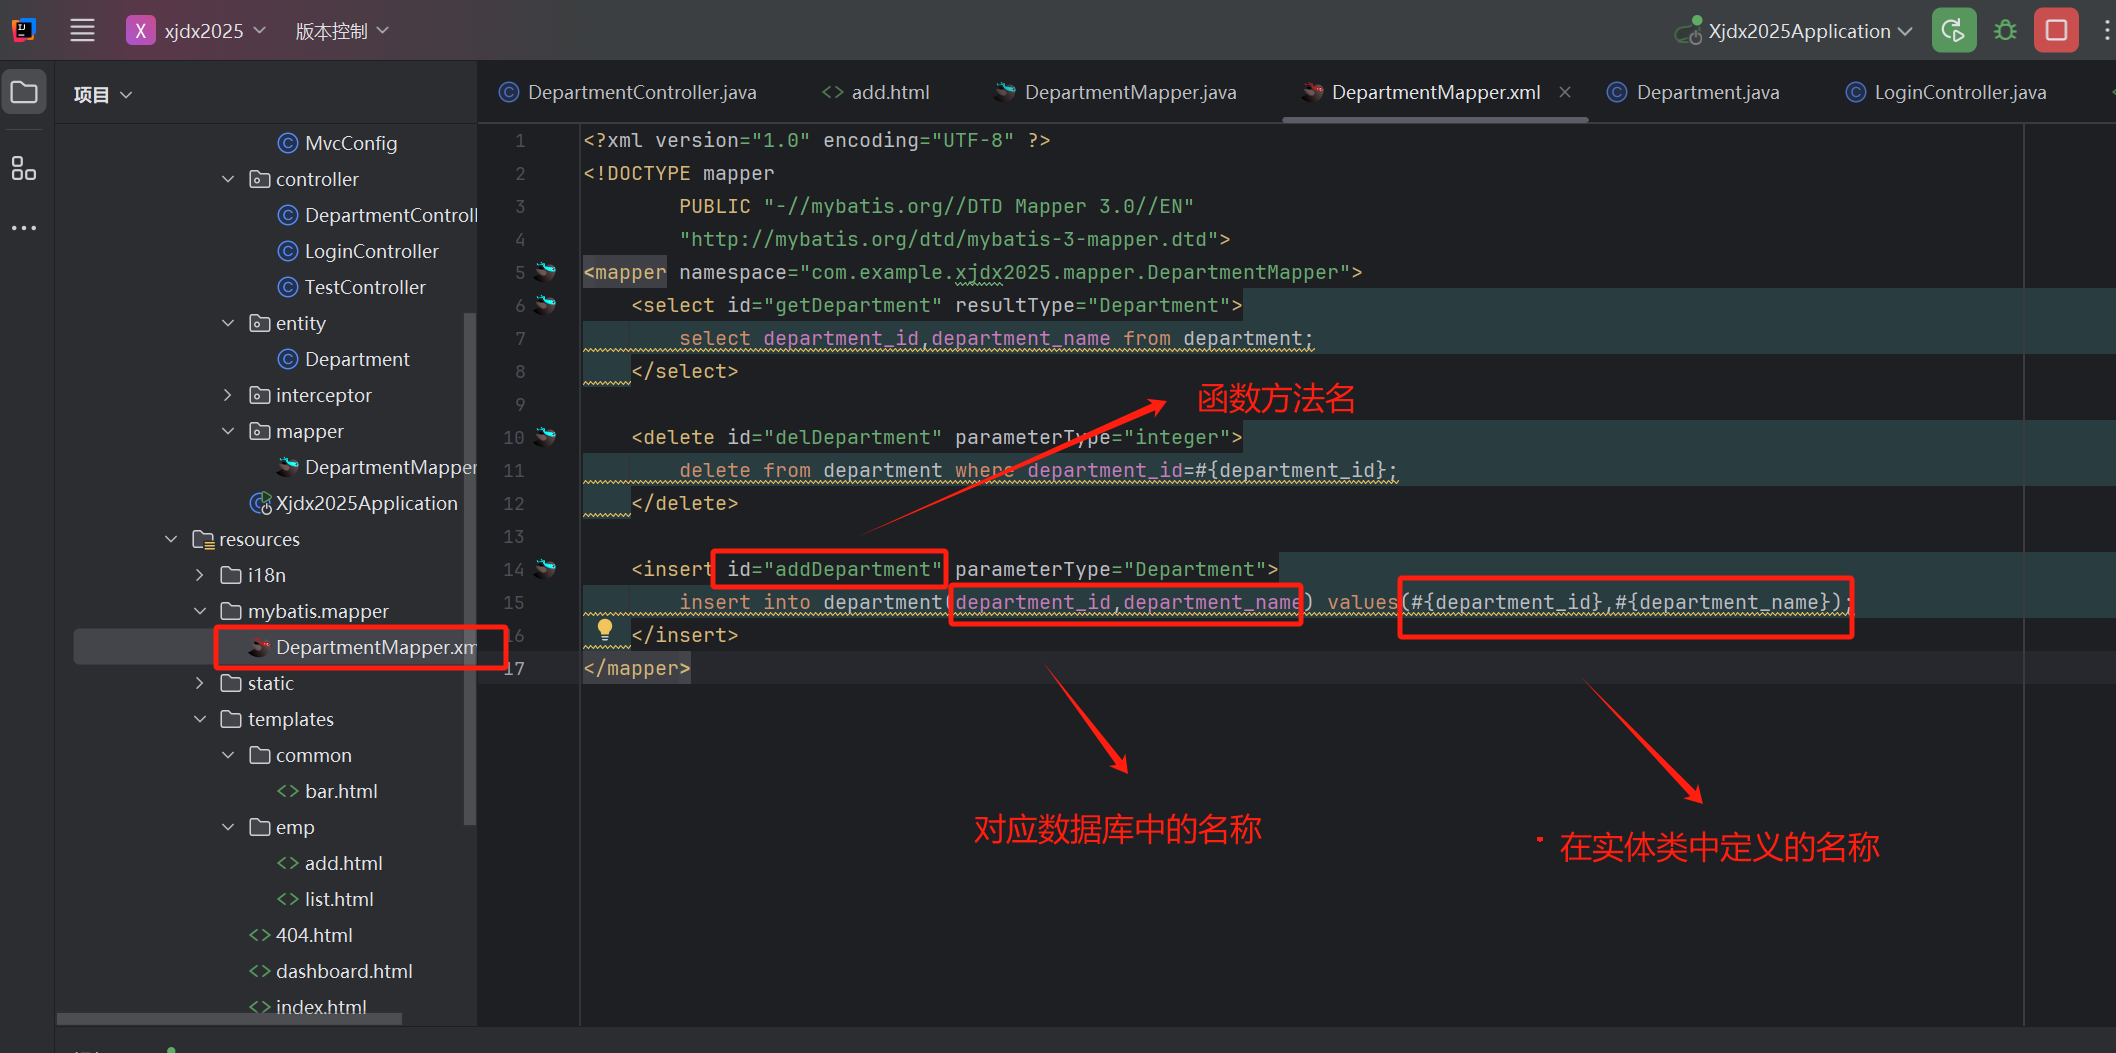Switch to DepartmentMapper.java tab
Viewport: 2116px width, 1053px height.
[x=1116, y=92]
